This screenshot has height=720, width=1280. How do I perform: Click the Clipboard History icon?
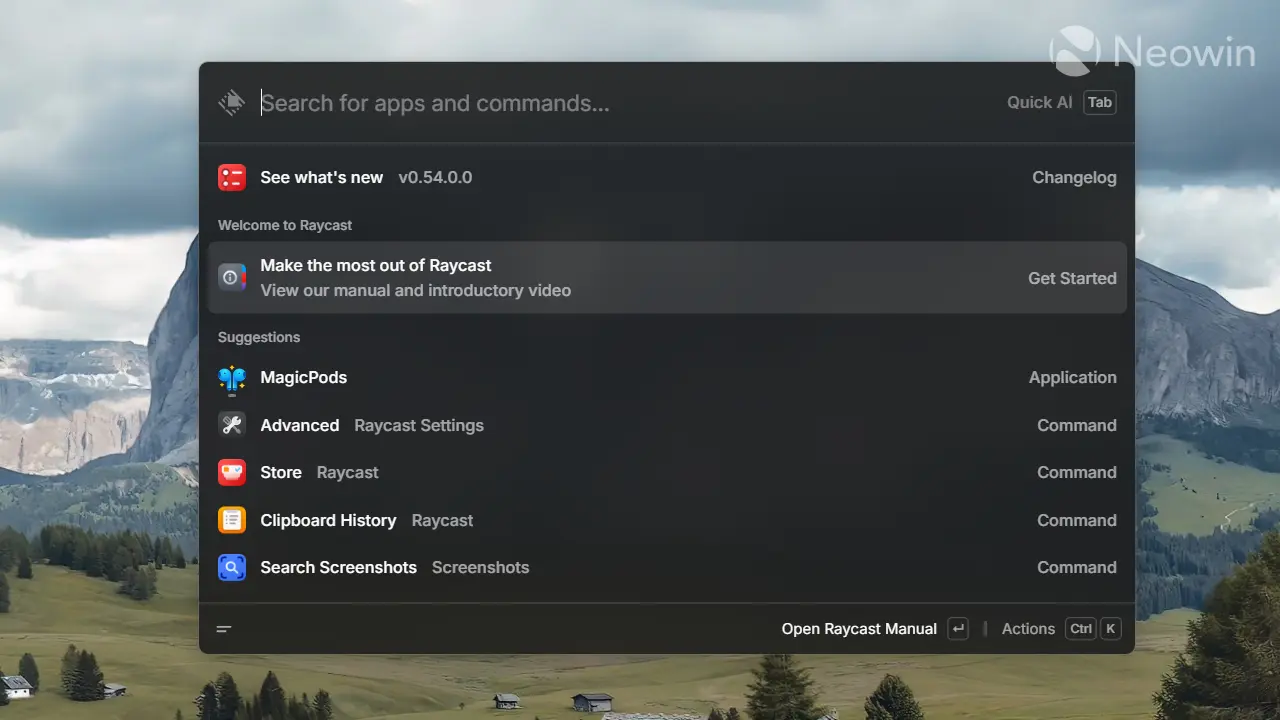(x=231, y=520)
